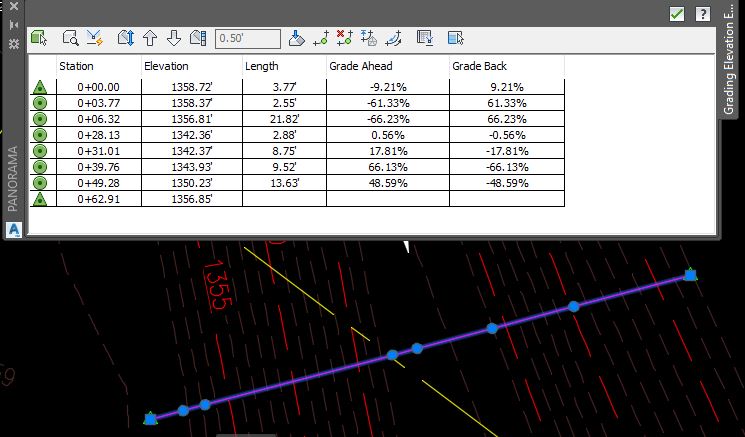
Task: Select grade back cell 66.23%
Action: point(507,119)
